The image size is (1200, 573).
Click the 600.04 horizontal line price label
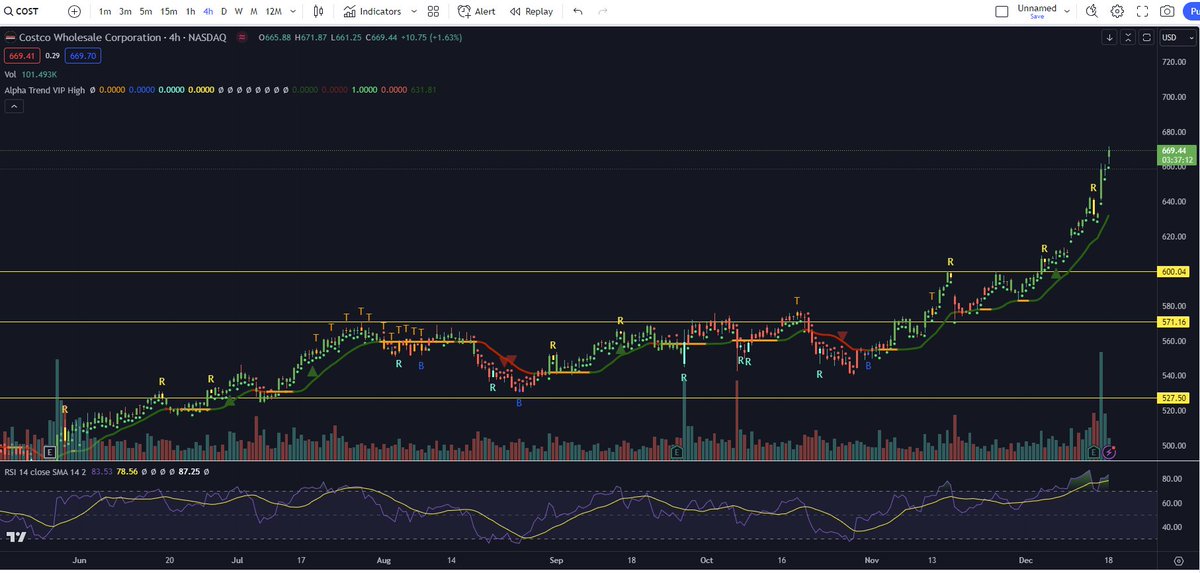point(1175,272)
